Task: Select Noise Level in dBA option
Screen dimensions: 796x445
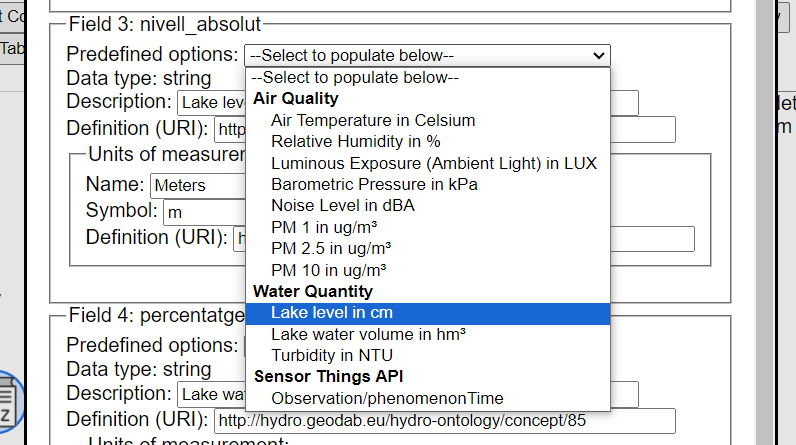Action: point(427,206)
